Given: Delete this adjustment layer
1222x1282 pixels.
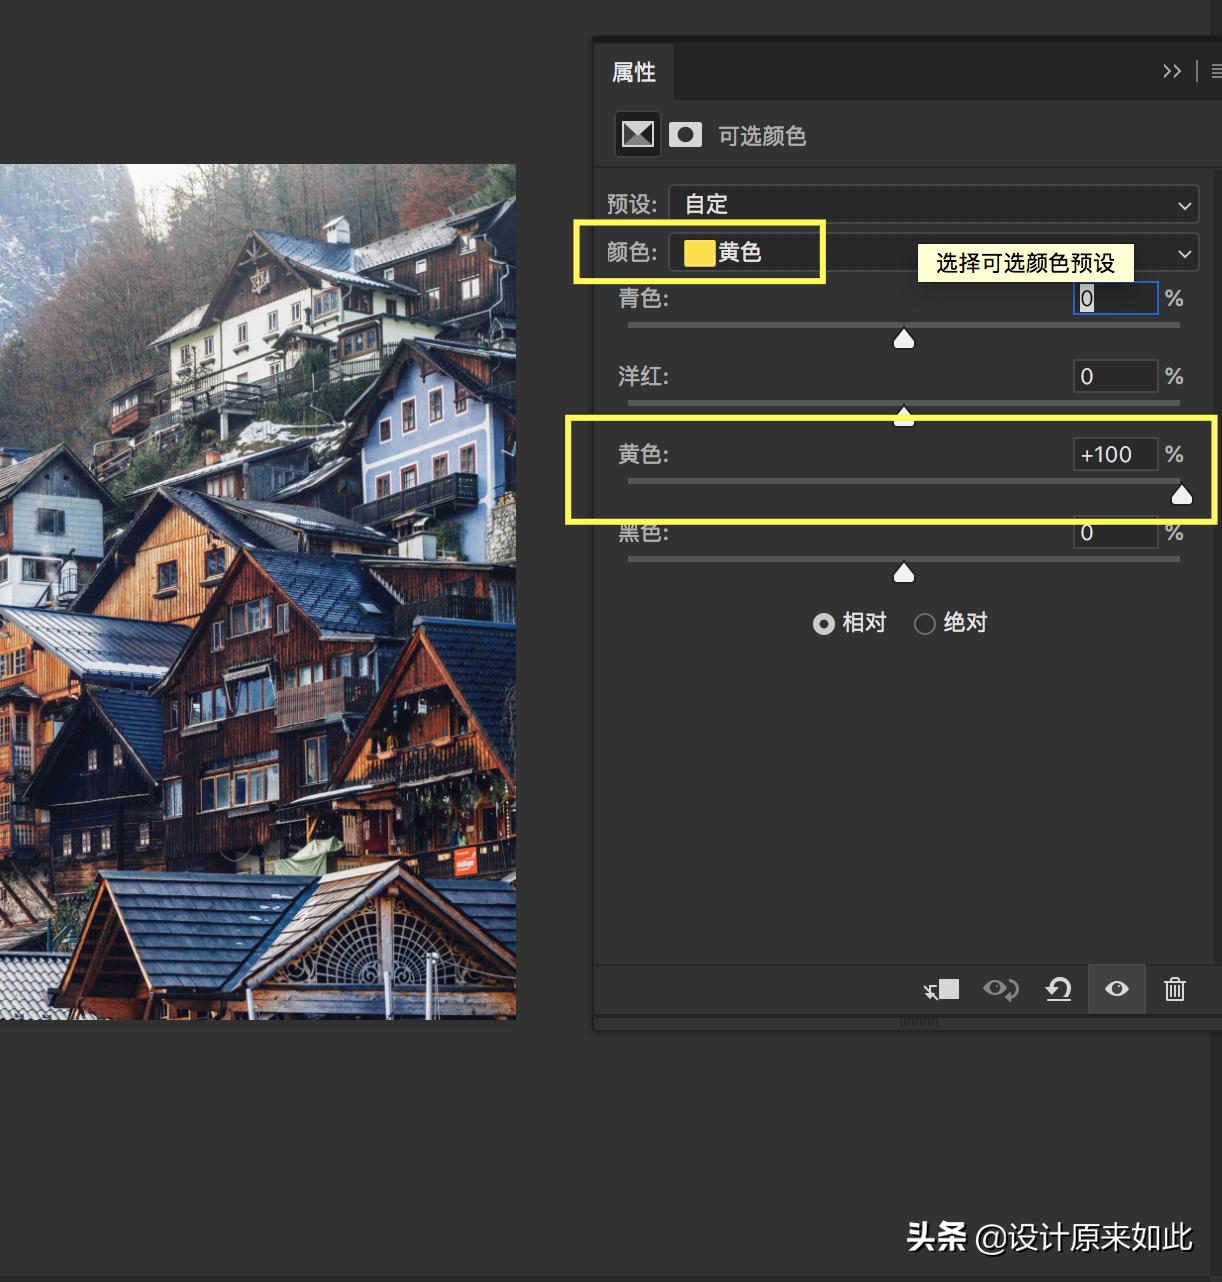Looking at the screenshot, I should [x=1175, y=989].
